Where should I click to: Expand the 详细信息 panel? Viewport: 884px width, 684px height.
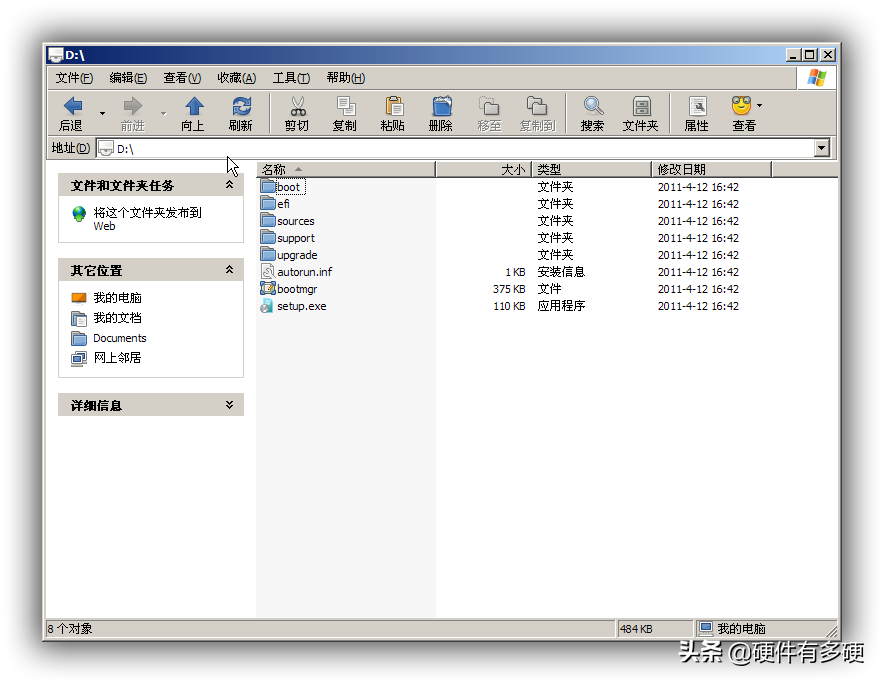[x=229, y=405]
